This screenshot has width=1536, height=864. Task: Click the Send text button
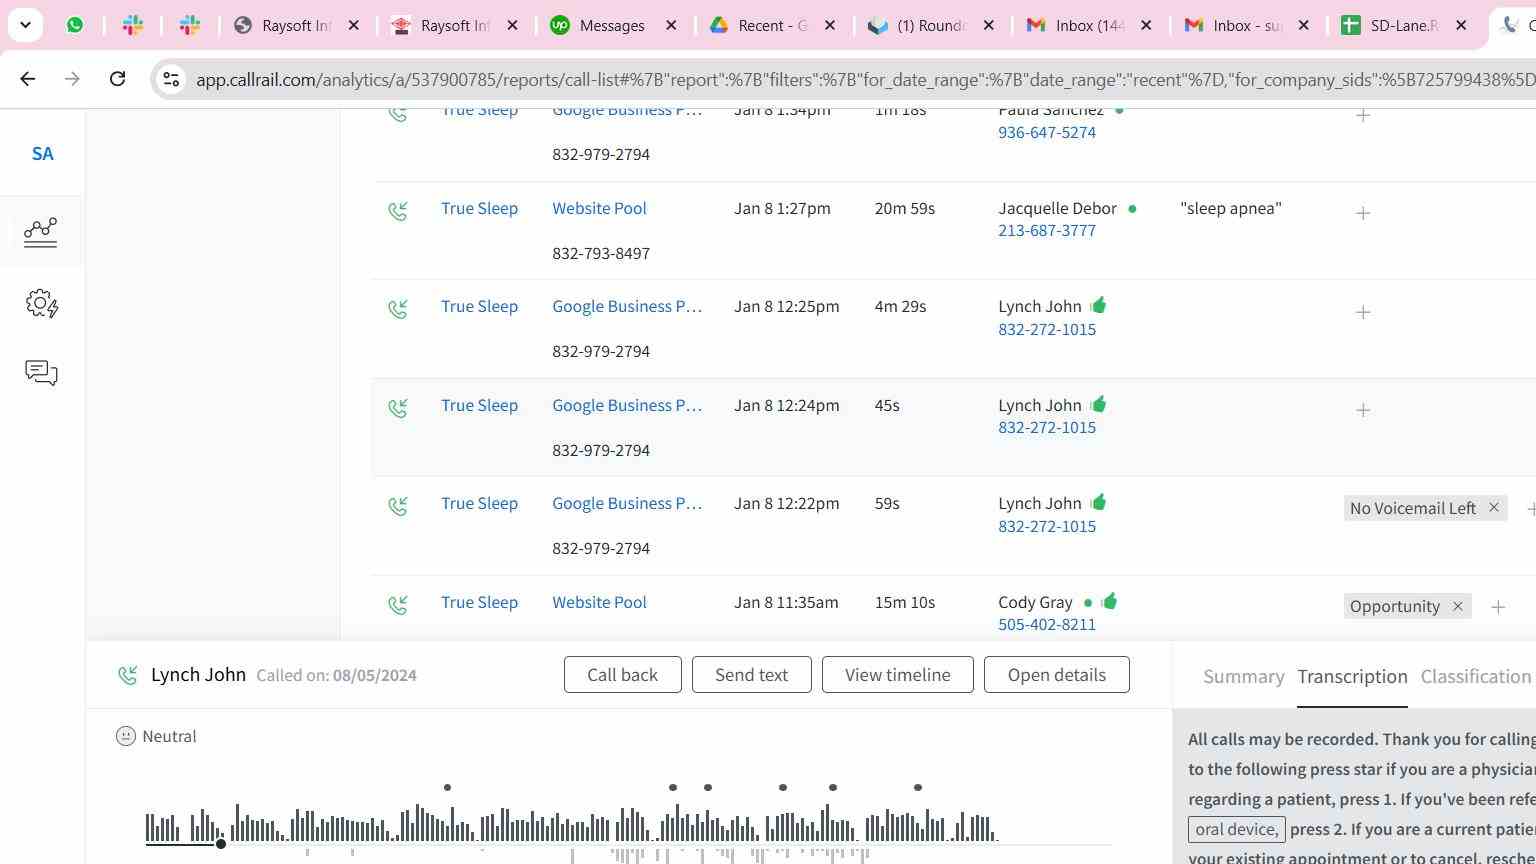(x=751, y=675)
